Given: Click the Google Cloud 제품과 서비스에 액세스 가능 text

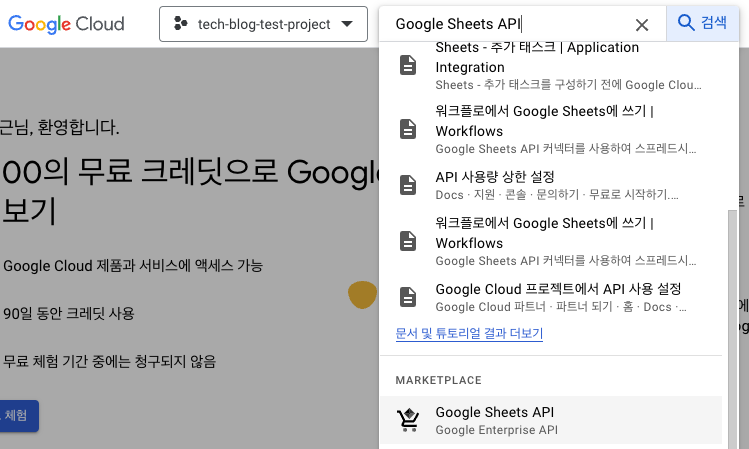Looking at the screenshot, I should (133, 266).
